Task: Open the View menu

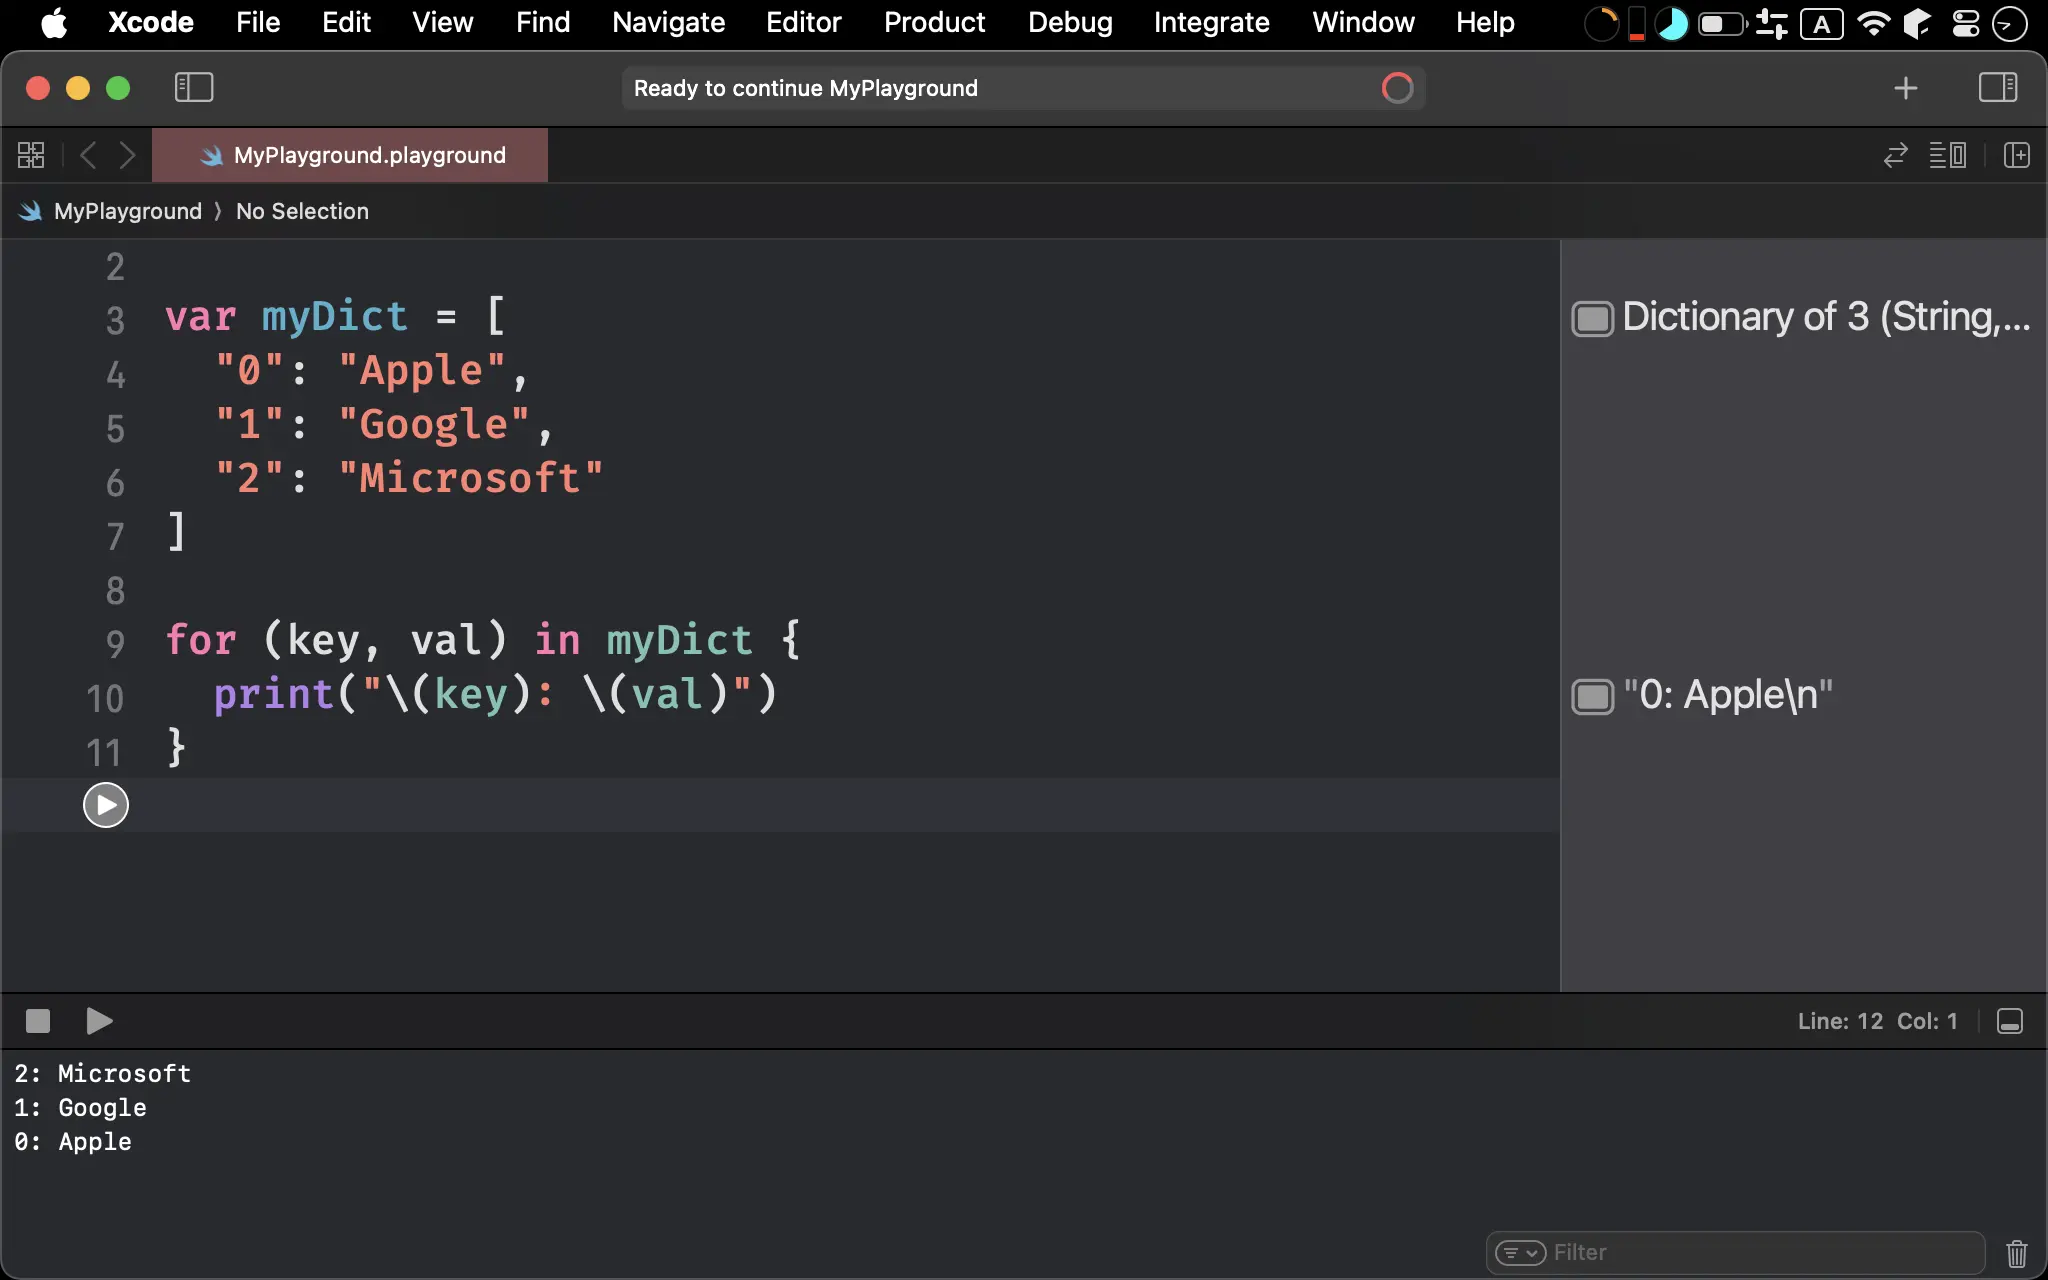Action: (x=443, y=22)
